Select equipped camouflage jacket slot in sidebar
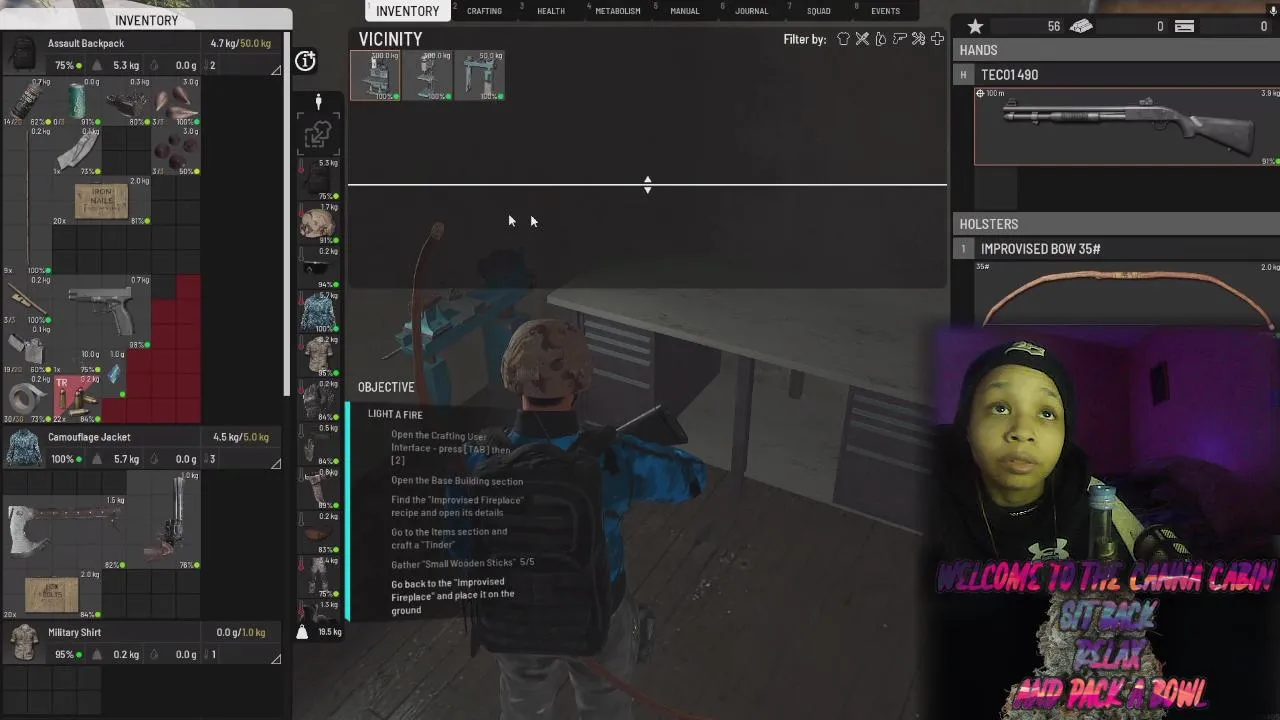The height and width of the screenshot is (720, 1280). (x=318, y=313)
